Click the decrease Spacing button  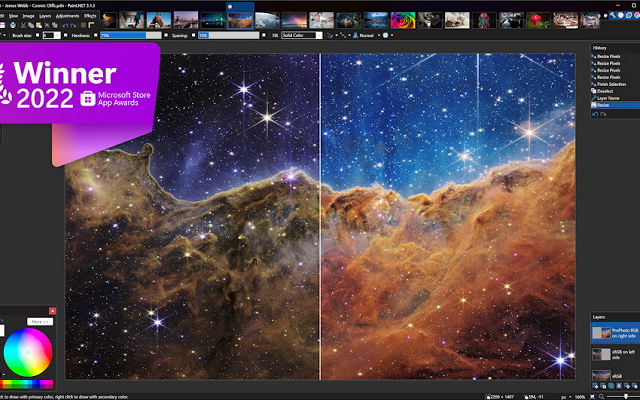[x=193, y=35]
